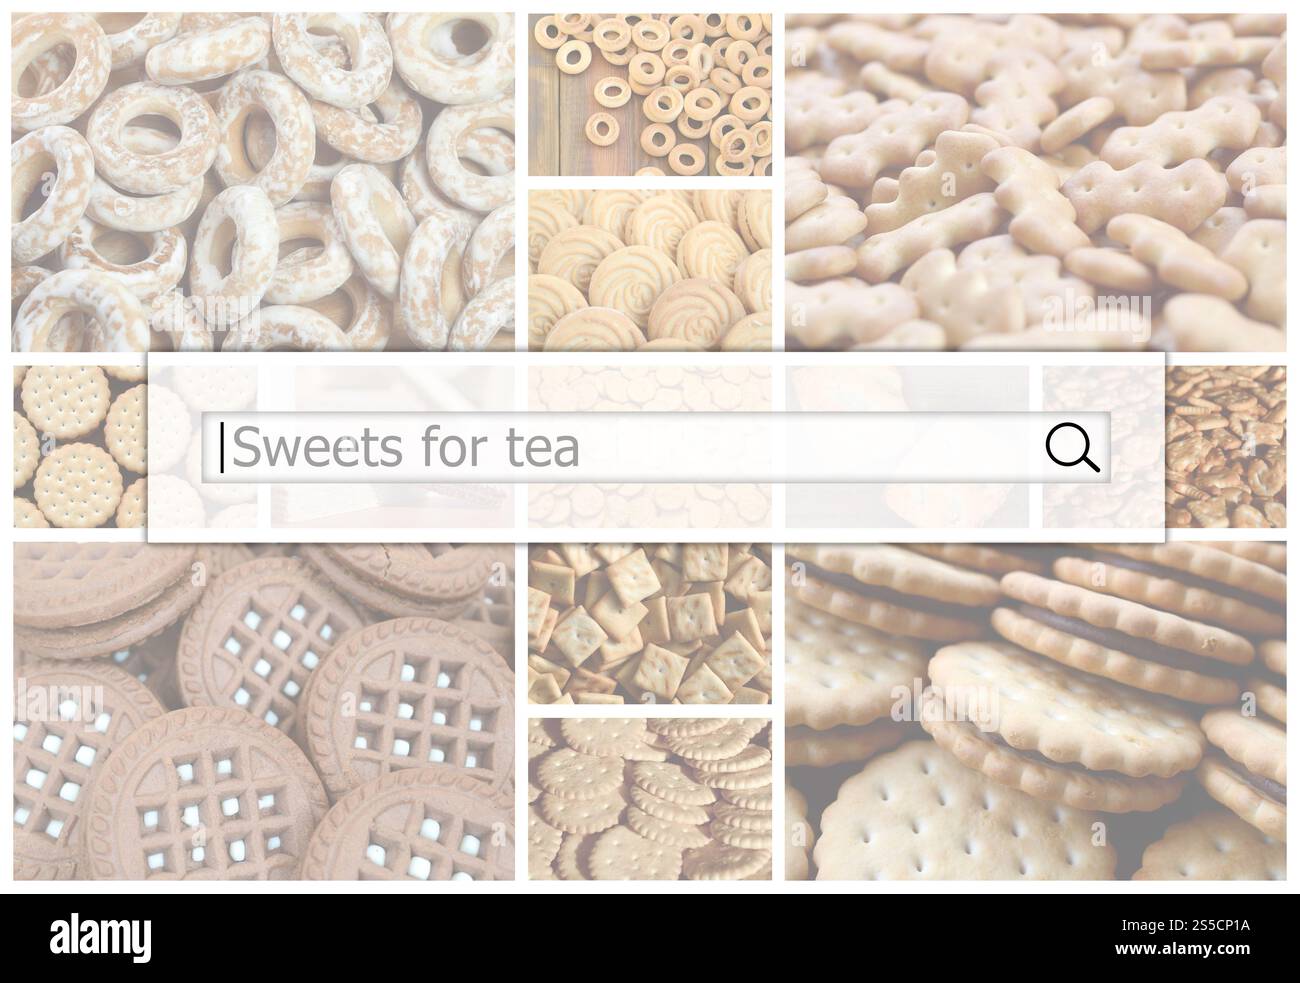Click the text cursor before 'Sweets'
The height and width of the screenshot is (983, 1300).
(223, 447)
